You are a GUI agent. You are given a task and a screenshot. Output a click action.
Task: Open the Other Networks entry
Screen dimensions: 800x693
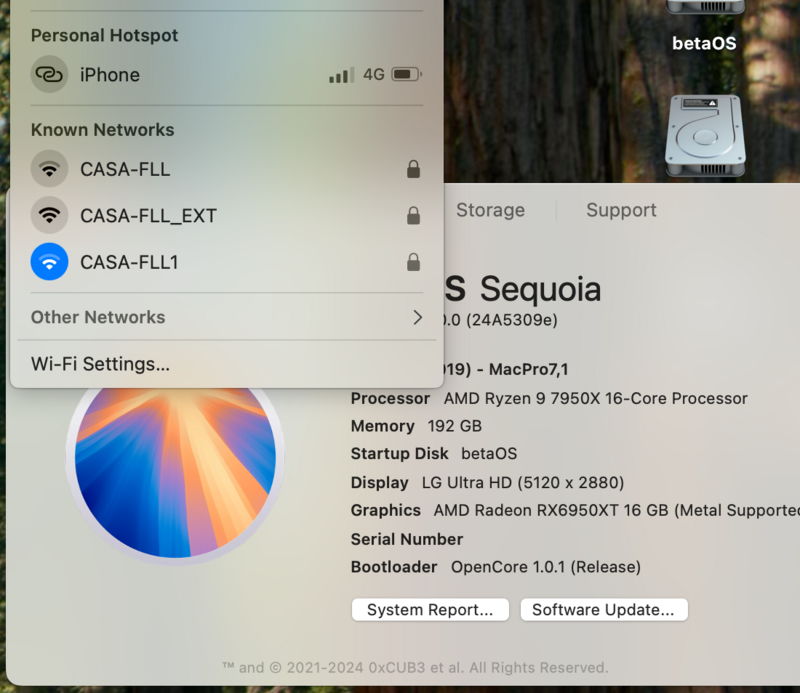point(227,317)
